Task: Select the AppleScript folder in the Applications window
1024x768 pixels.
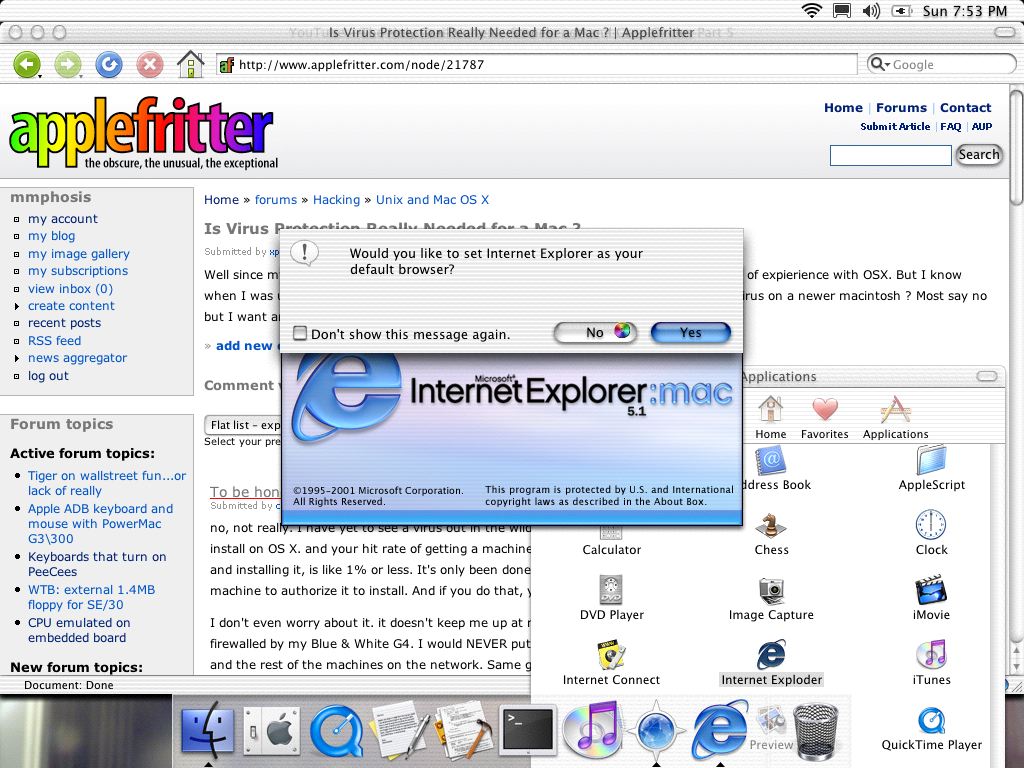Action: (x=931, y=460)
